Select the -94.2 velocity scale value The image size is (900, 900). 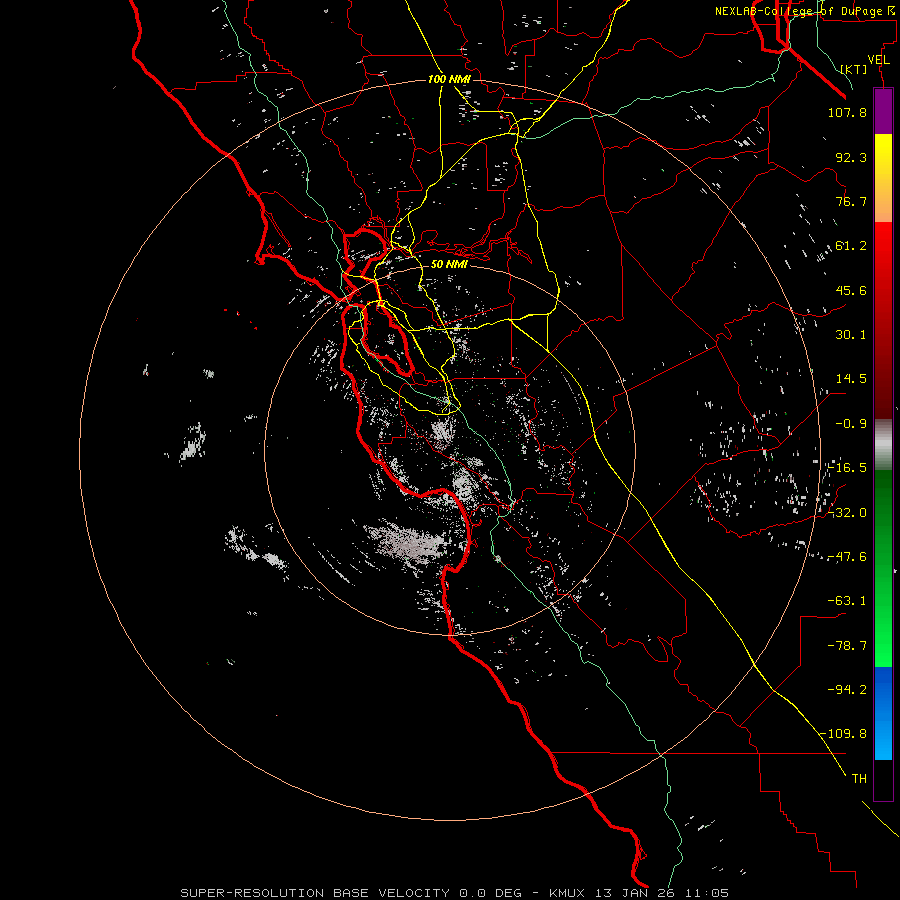point(847,690)
